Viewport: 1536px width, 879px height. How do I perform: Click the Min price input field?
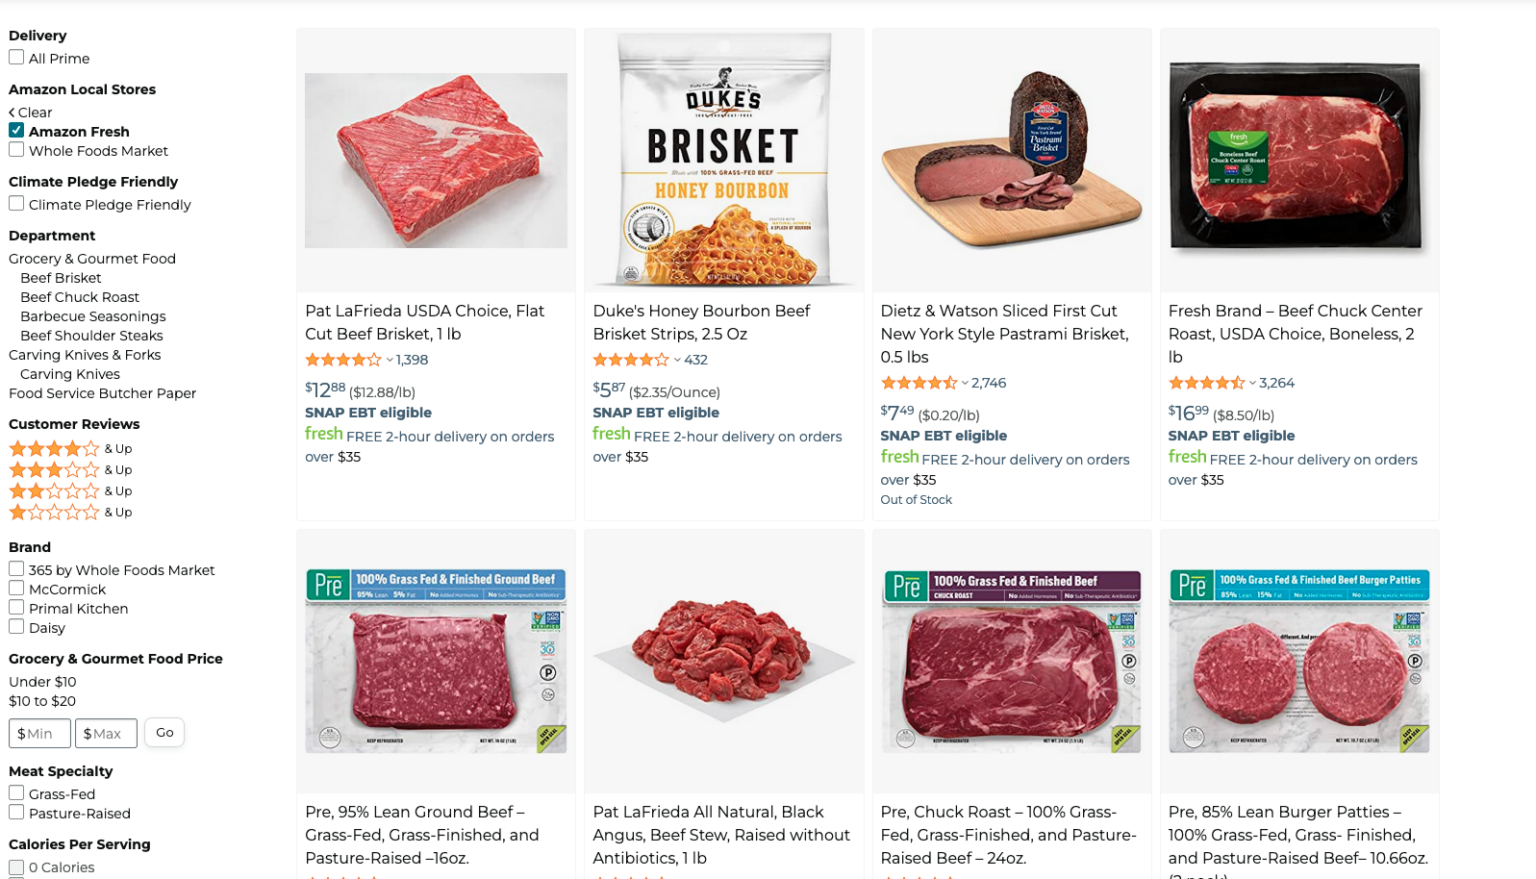coord(39,732)
